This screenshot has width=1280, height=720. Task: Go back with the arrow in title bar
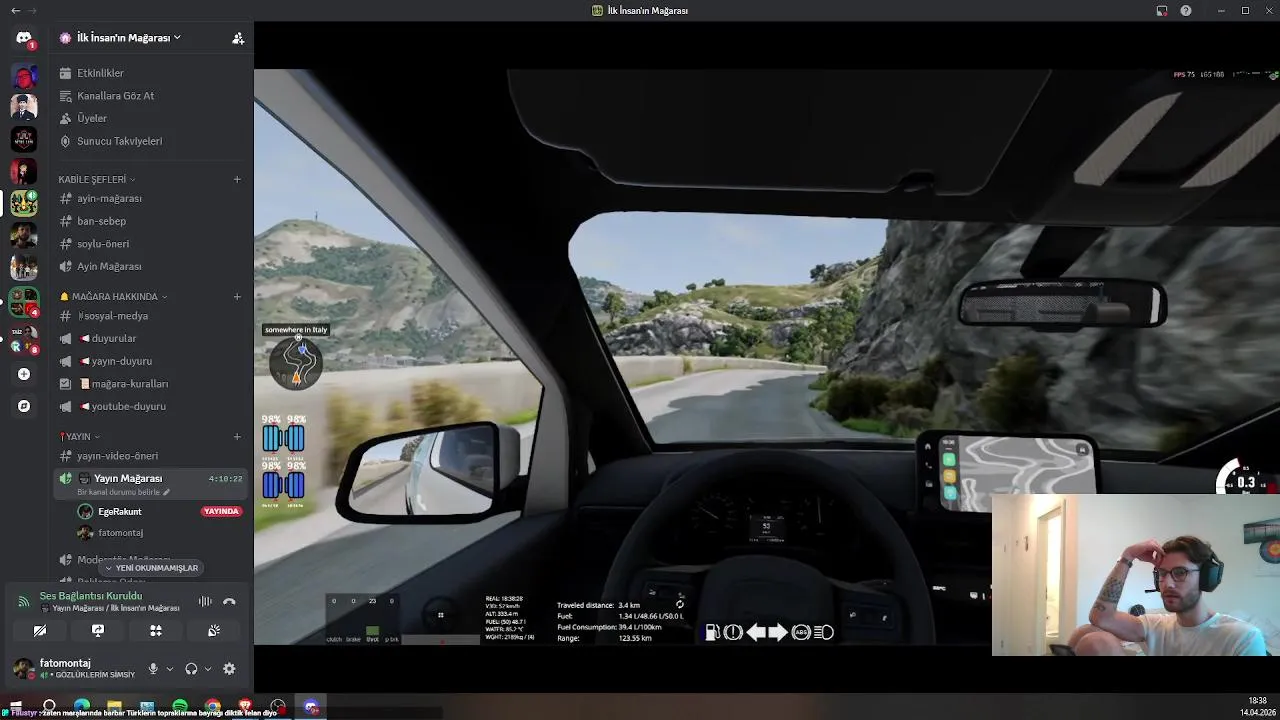click(x=15, y=10)
